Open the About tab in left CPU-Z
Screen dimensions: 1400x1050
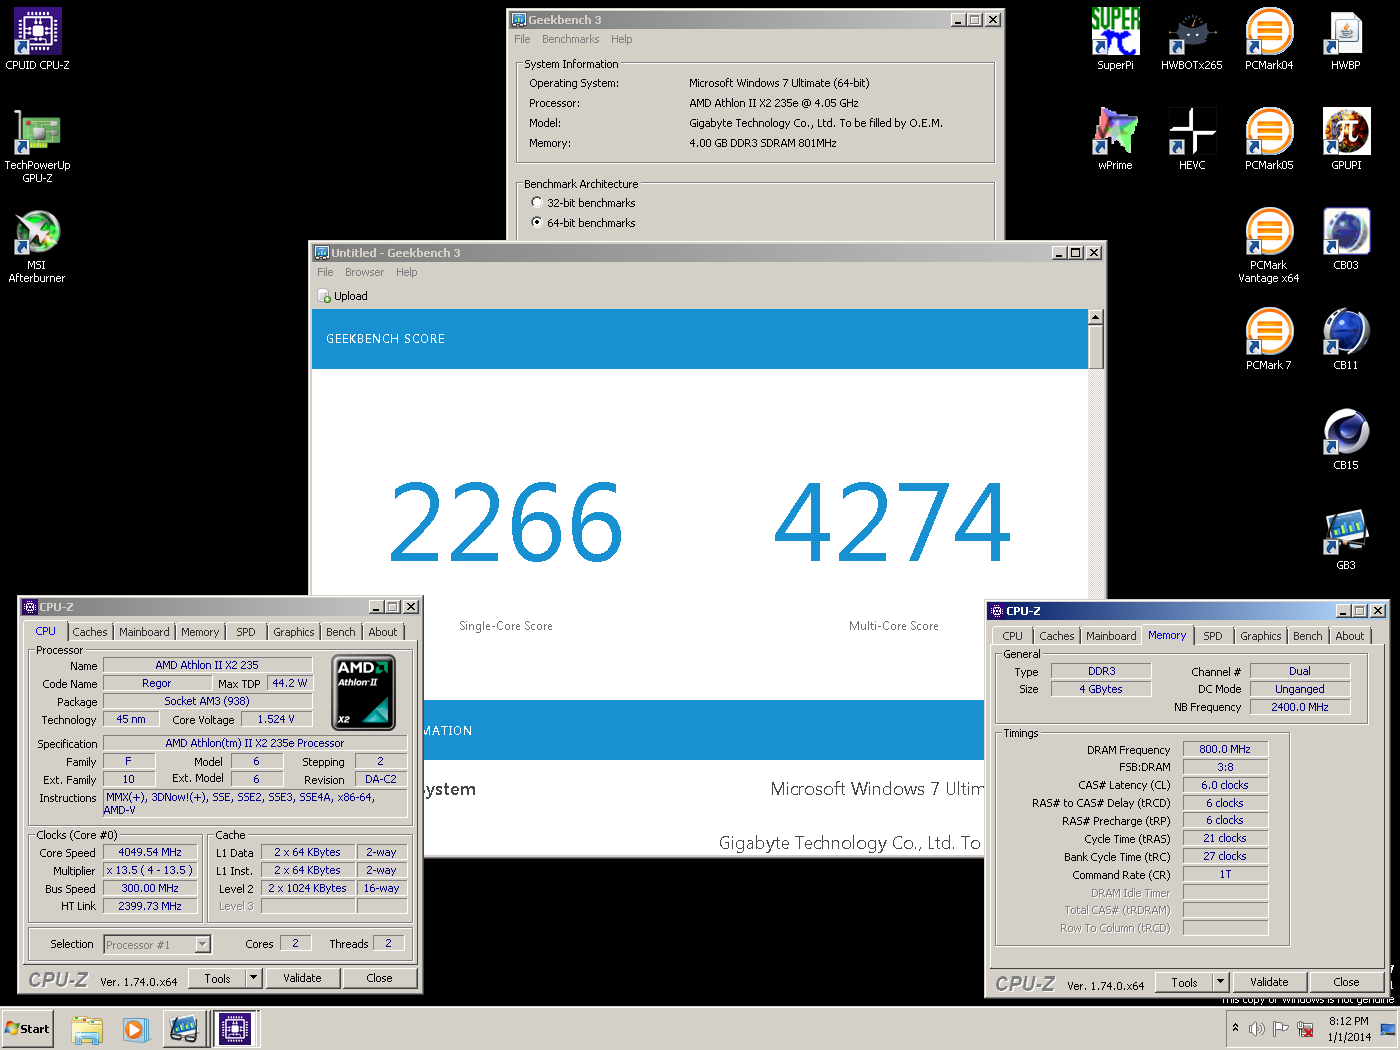coord(382,632)
